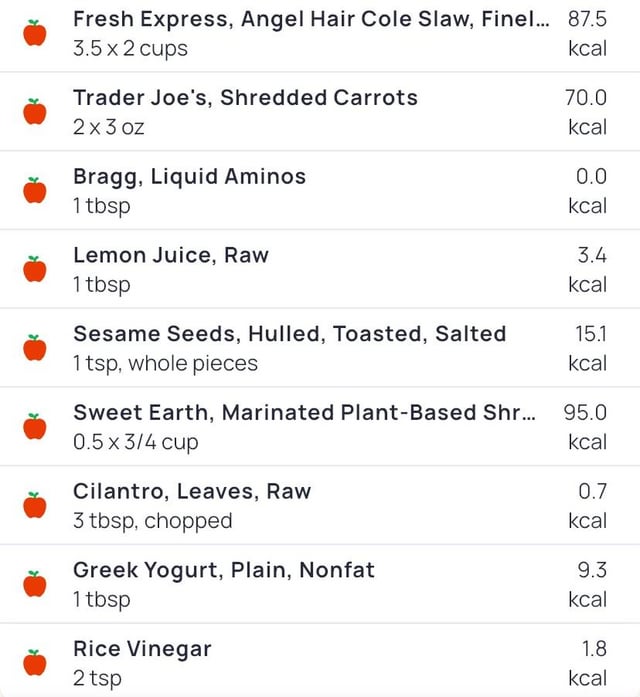Screen dimensions: 640x697
Task: Click the apple icon beside Lemon Juice
Action: [x=35, y=269]
